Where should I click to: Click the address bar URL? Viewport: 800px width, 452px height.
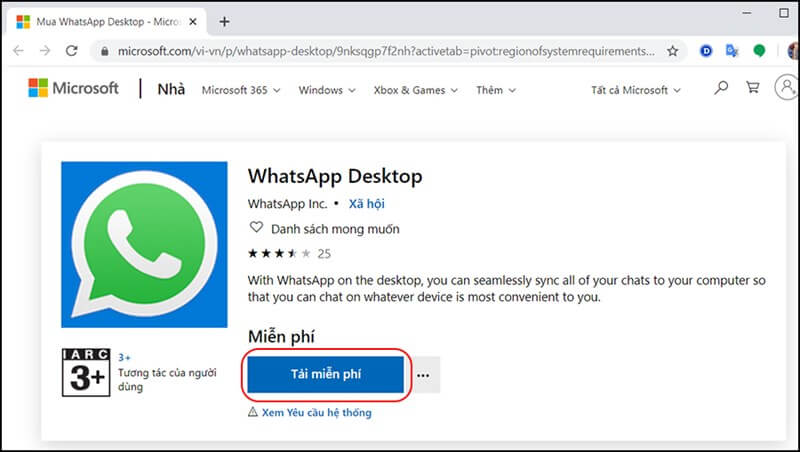click(x=386, y=51)
